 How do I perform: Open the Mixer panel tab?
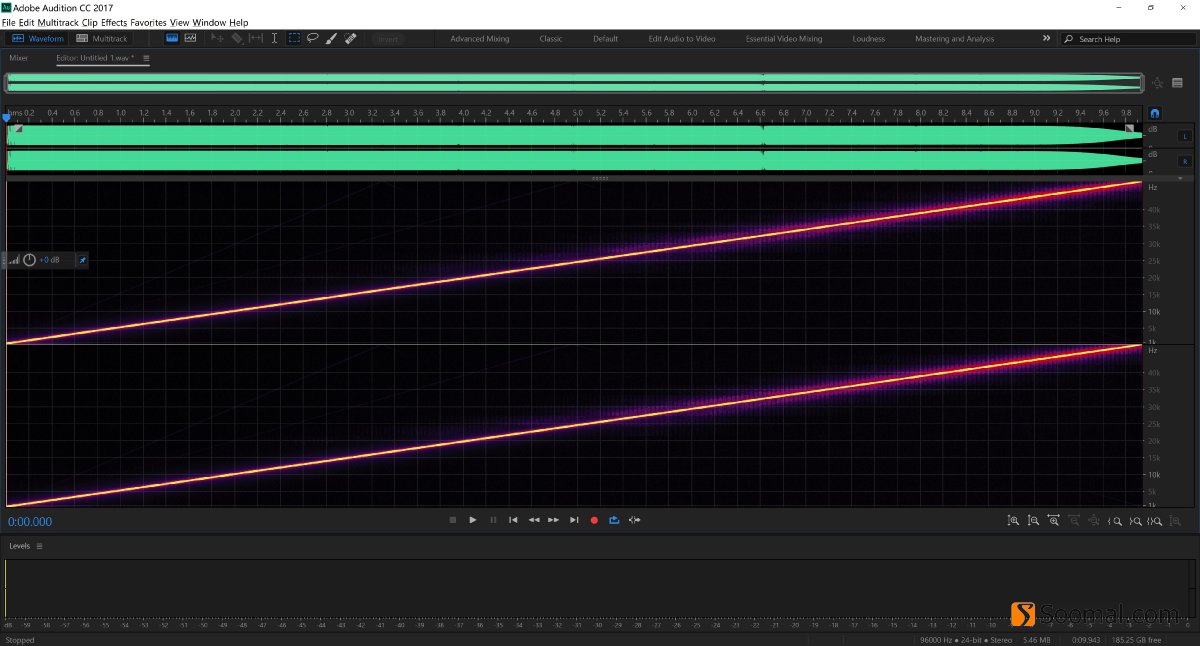pyautogui.click(x=19, y=58)
